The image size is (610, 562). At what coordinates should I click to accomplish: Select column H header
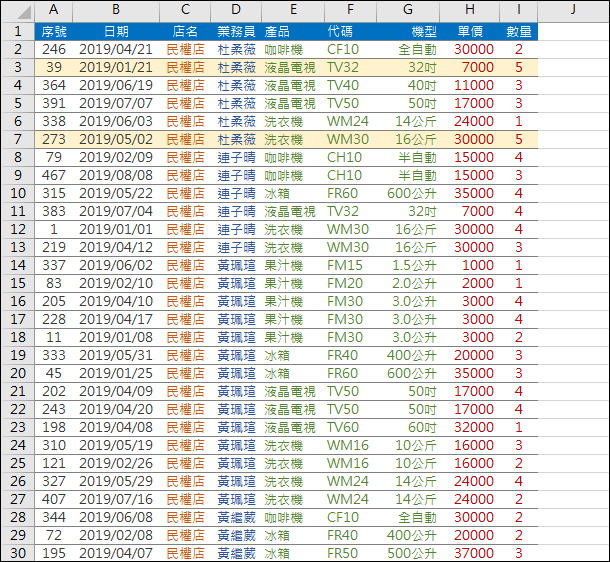[x=470, y=10]
